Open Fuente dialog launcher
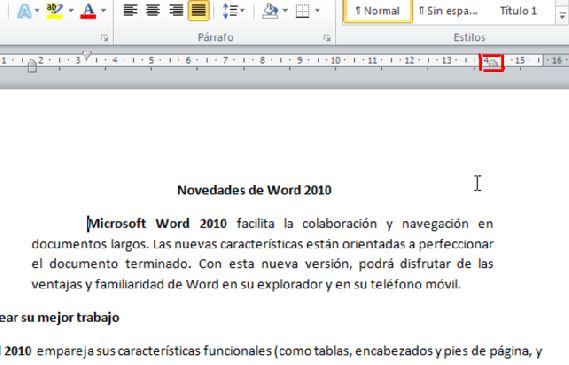The height and width of the screenshot is (365, 569). point(105,38)
